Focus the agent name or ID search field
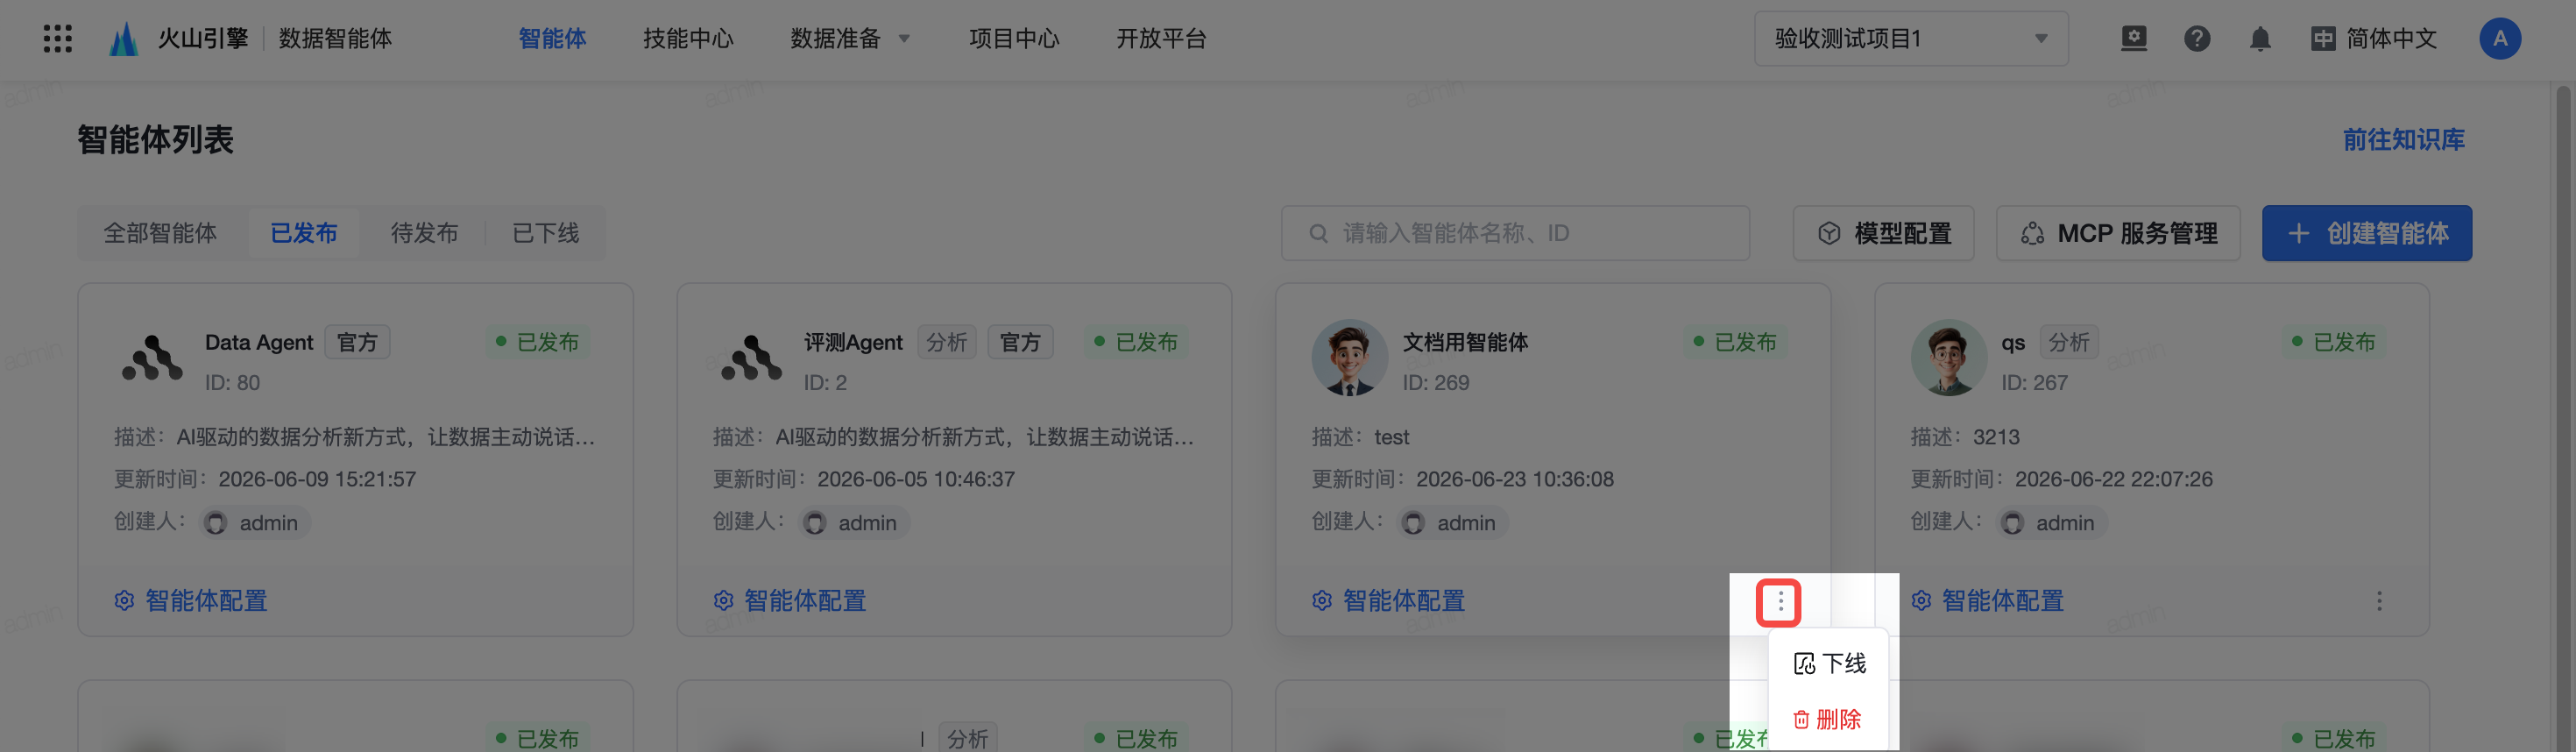The width and height of the screenshot is (2576, 752). pos(1515,234)
